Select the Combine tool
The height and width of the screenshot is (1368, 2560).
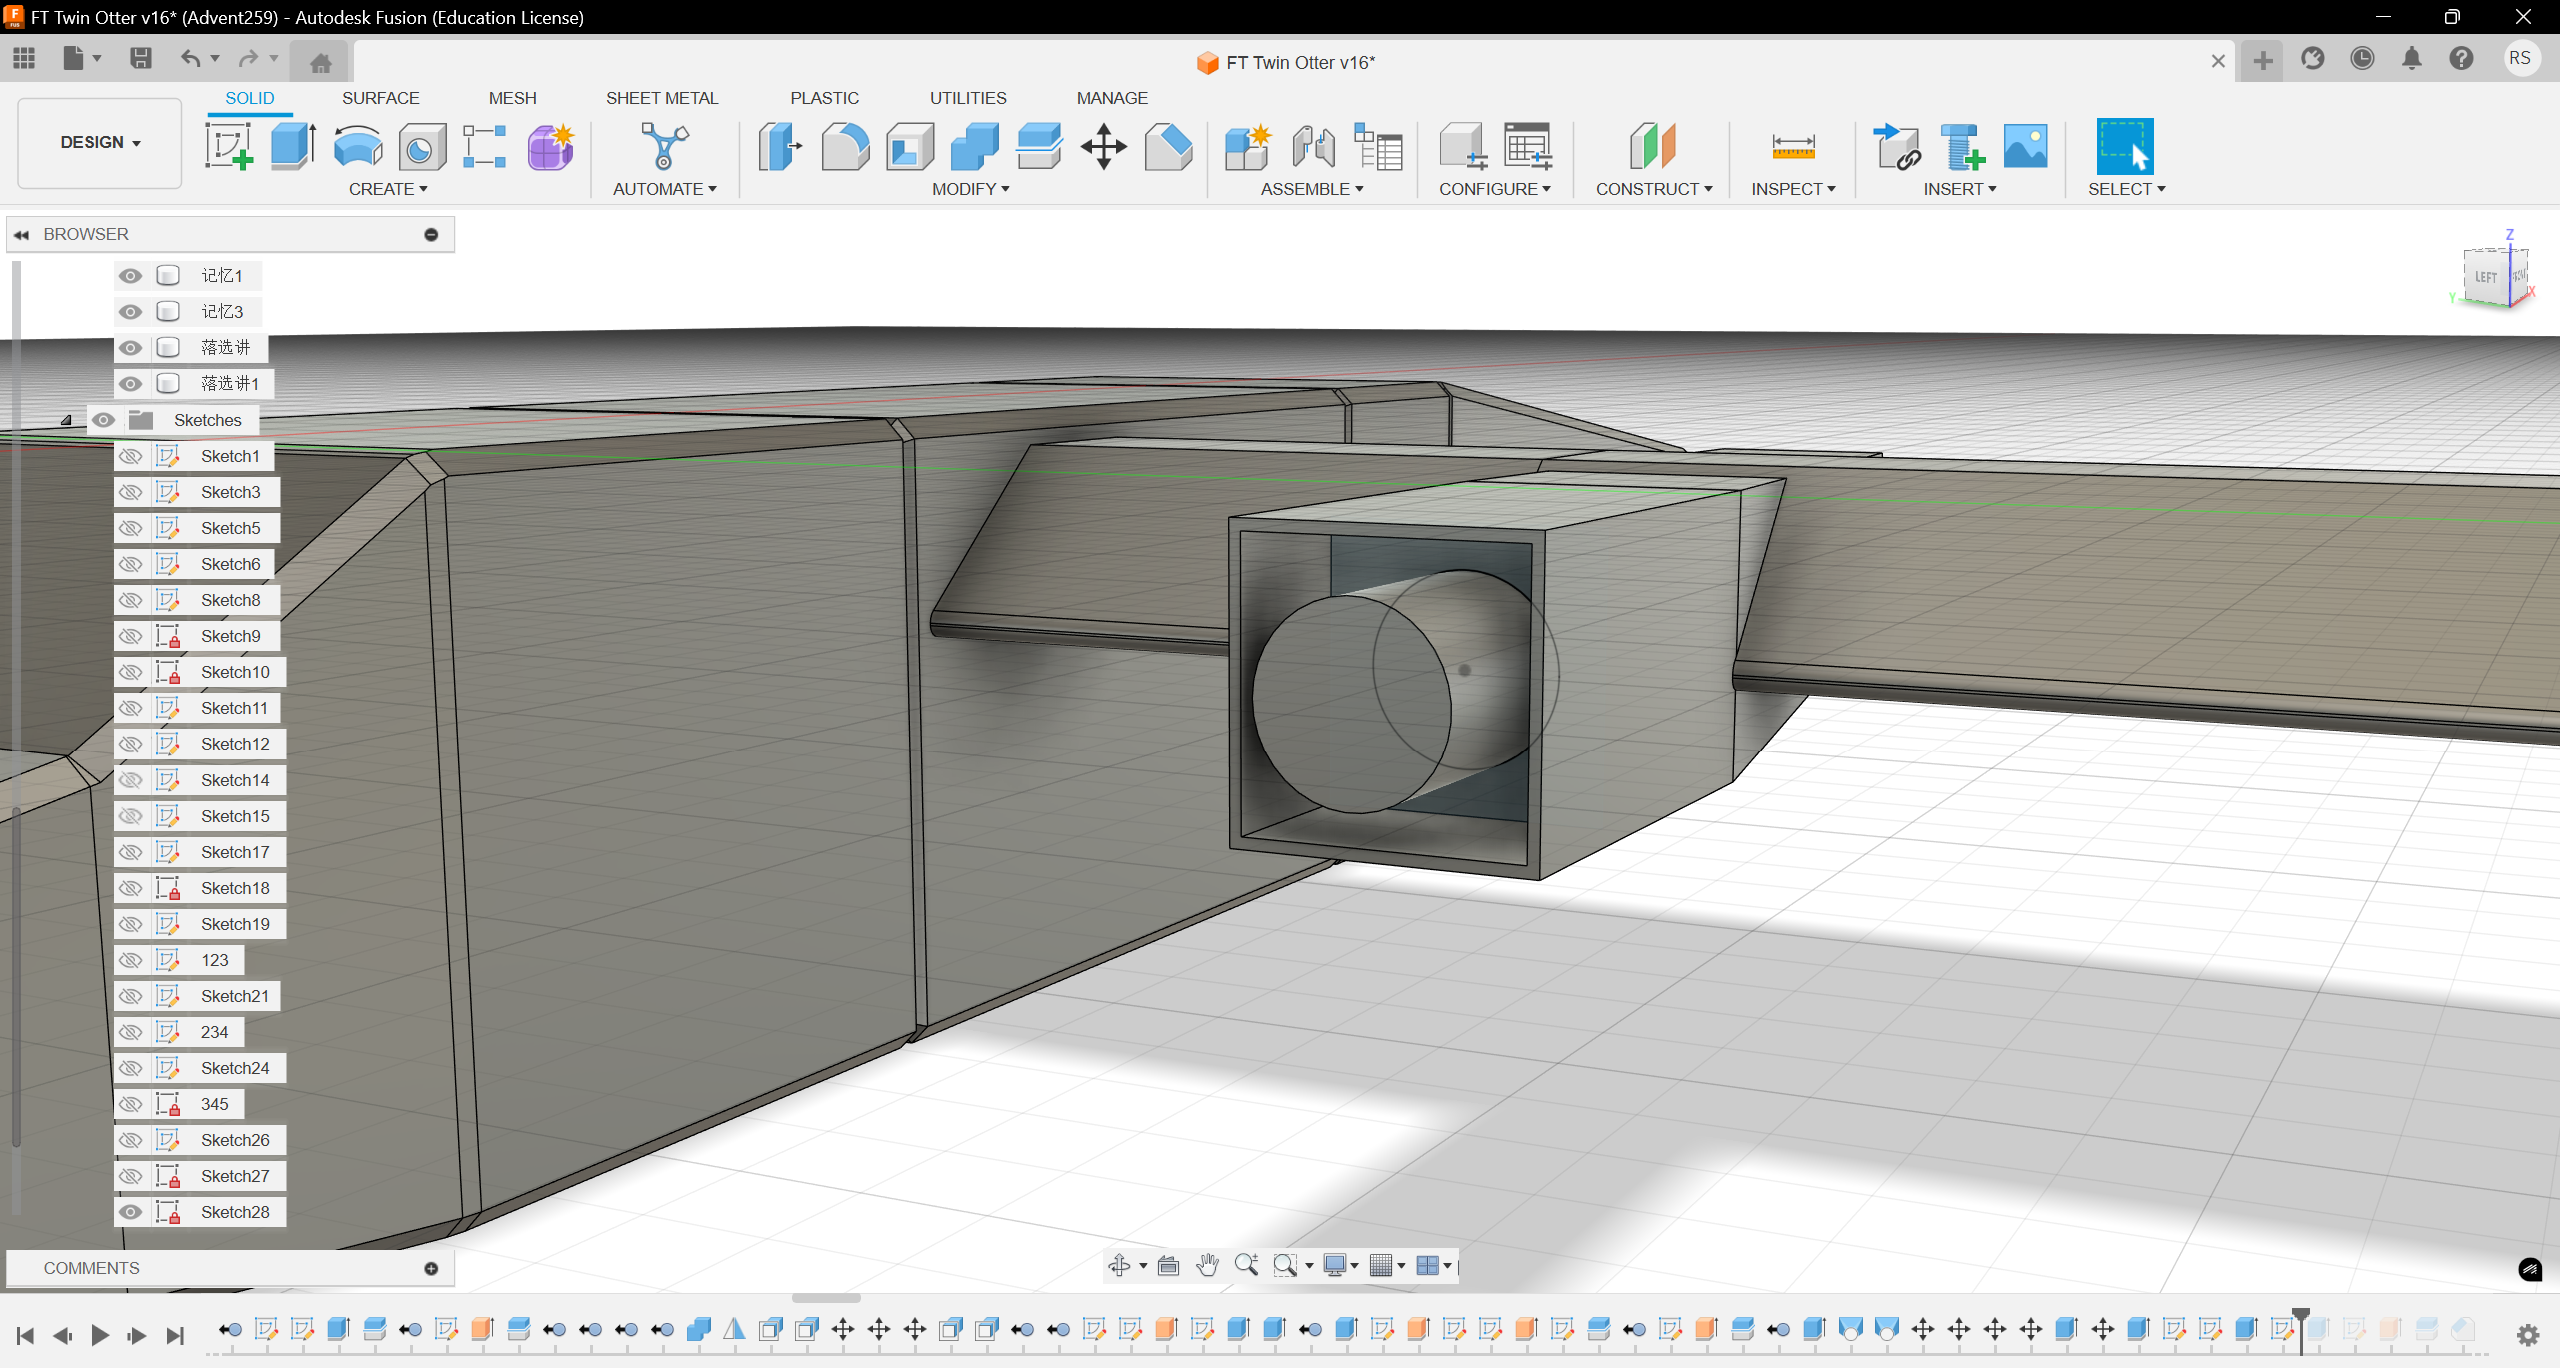pyautogui.click(x=974, y=146)
